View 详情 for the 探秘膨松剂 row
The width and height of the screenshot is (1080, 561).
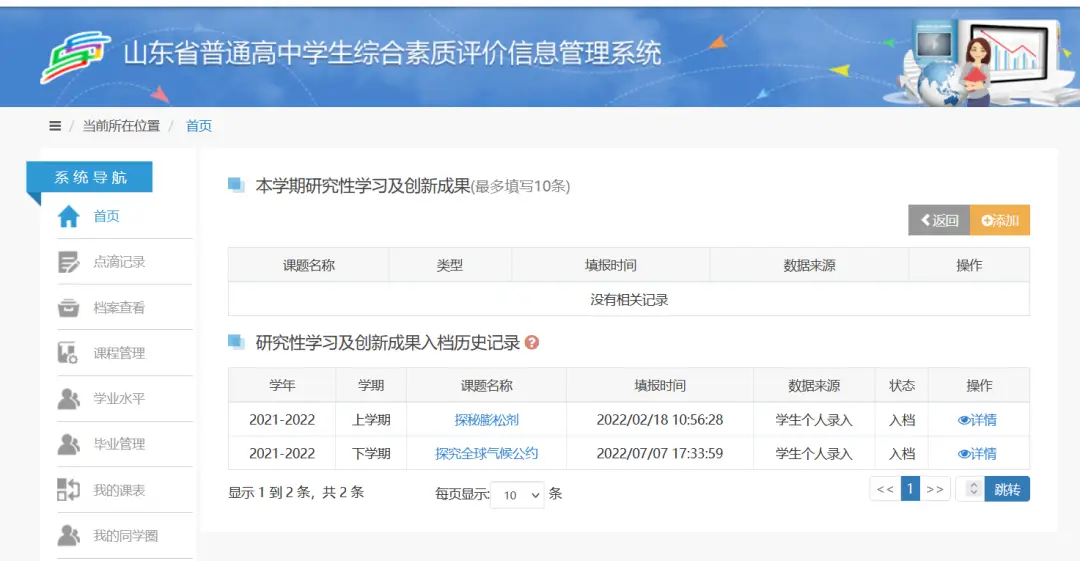click(x=977, y=420)
